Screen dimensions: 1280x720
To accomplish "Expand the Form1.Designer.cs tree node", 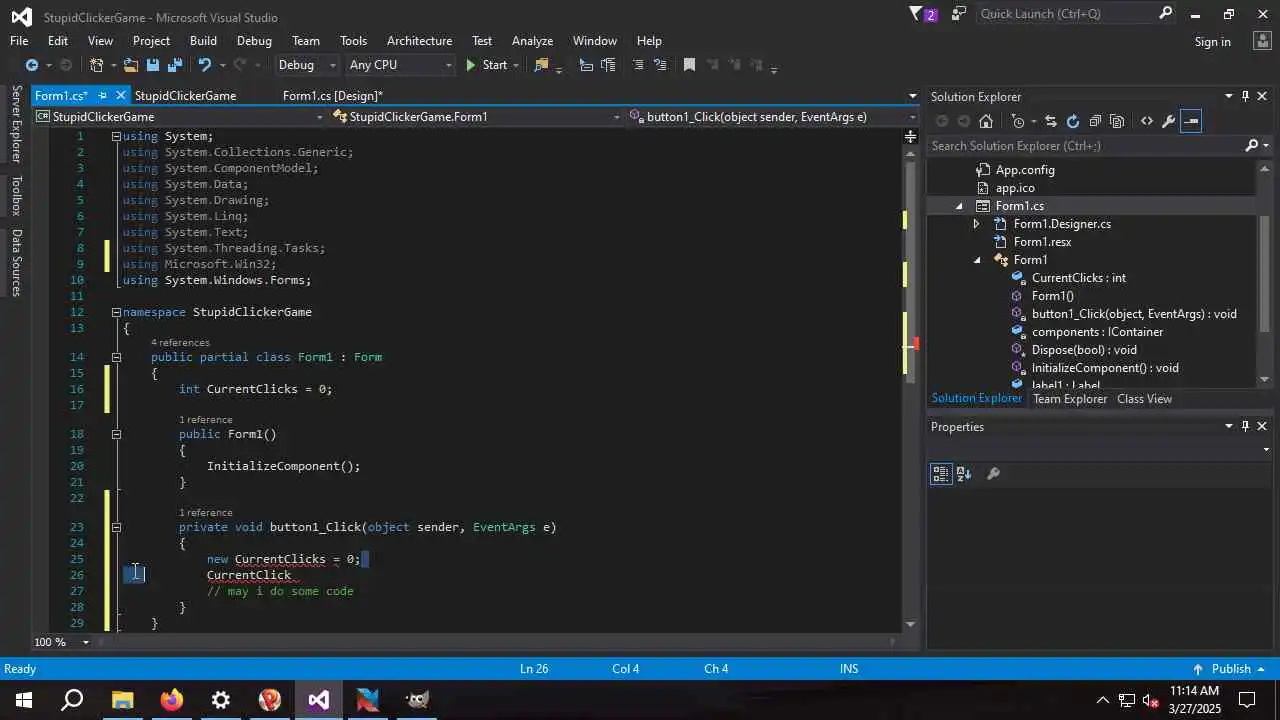I will click(977, 224).
